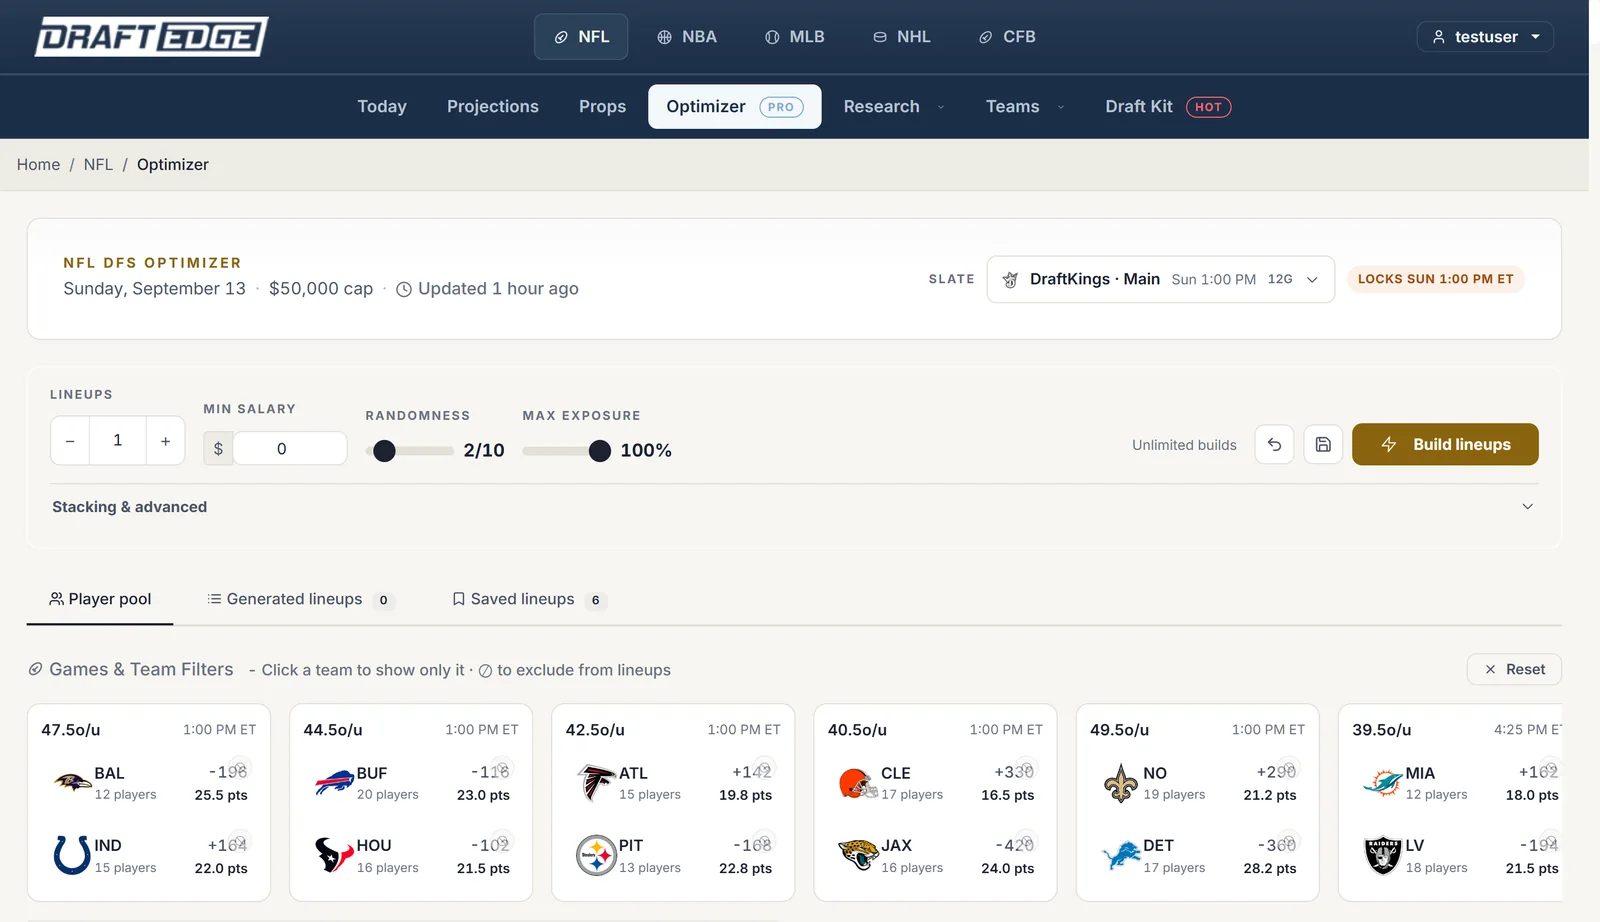Open the DraftKings Main slate dropdown
This screenshot has height=922, width=1600.
[x=1160, y=279]
